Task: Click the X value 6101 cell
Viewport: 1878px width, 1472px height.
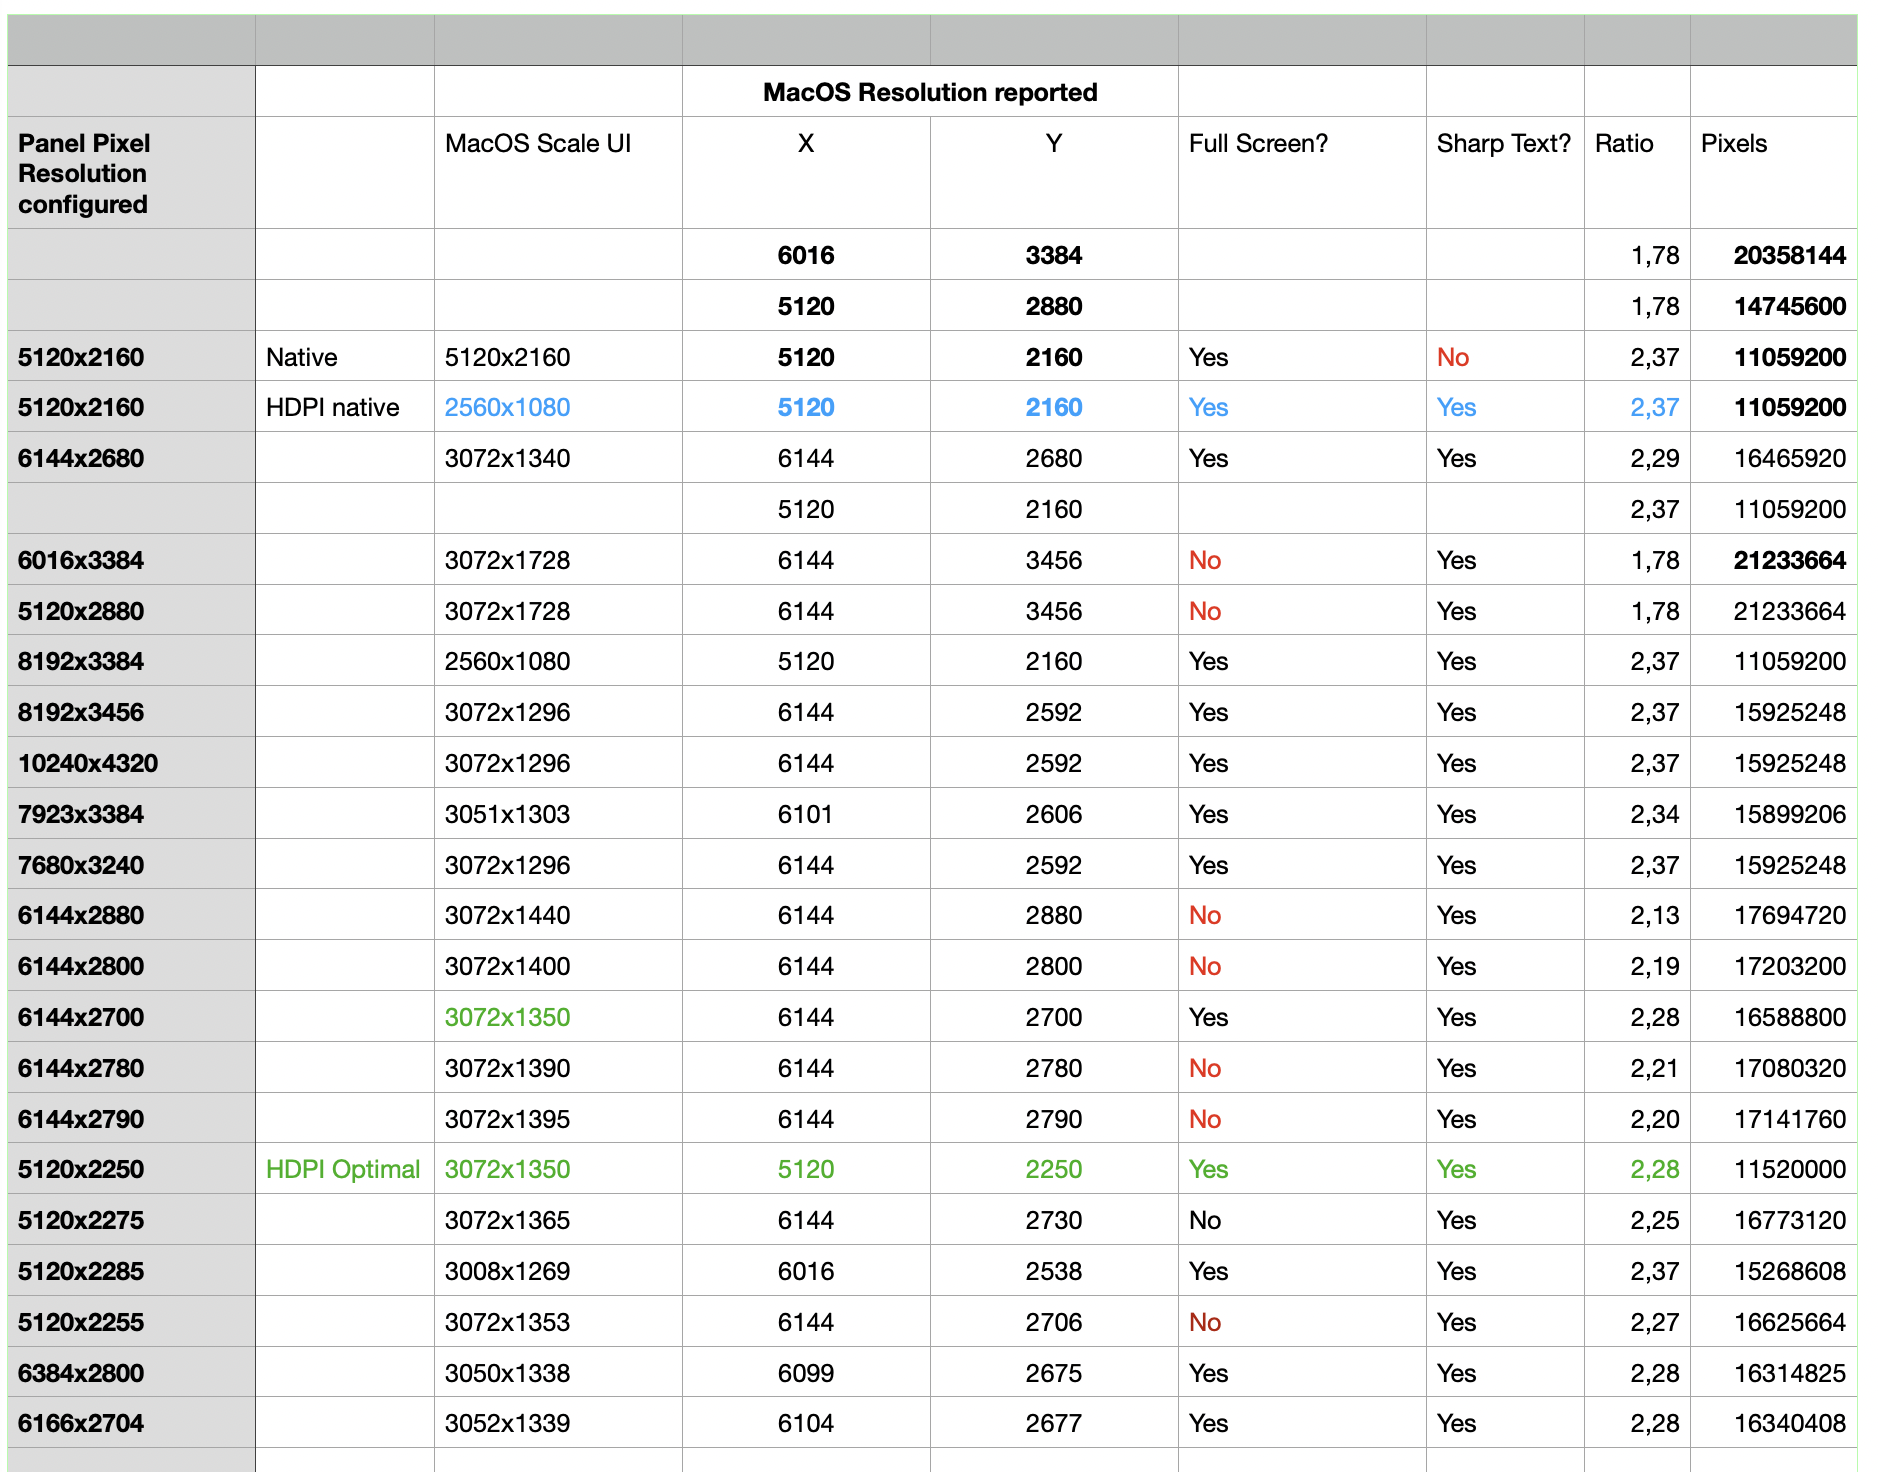Action: tap(805, 814)
